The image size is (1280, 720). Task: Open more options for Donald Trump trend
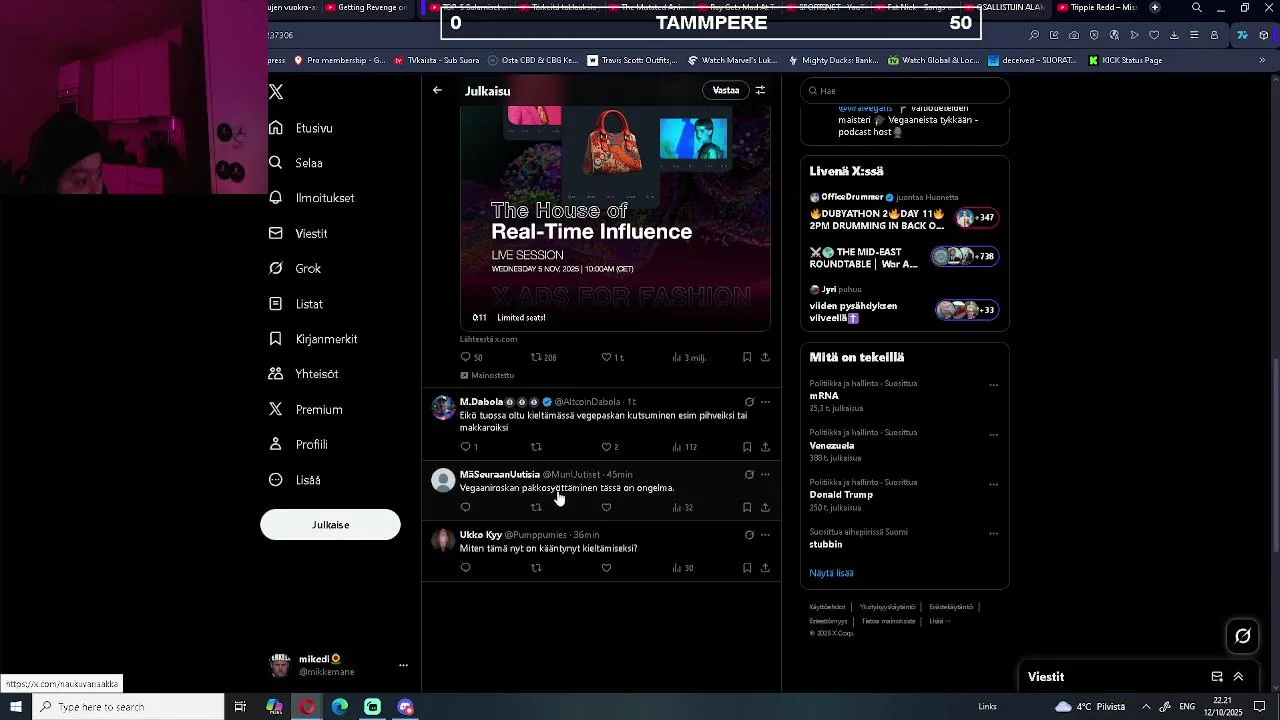pyautogui.click(x=993, y=484)
